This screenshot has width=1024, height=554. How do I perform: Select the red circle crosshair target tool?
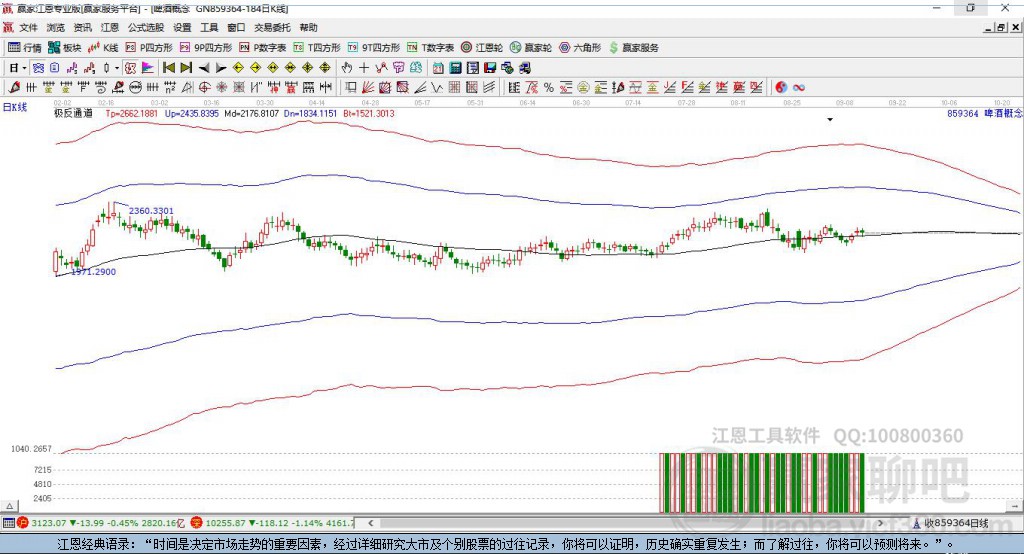(x=204, y=87)
